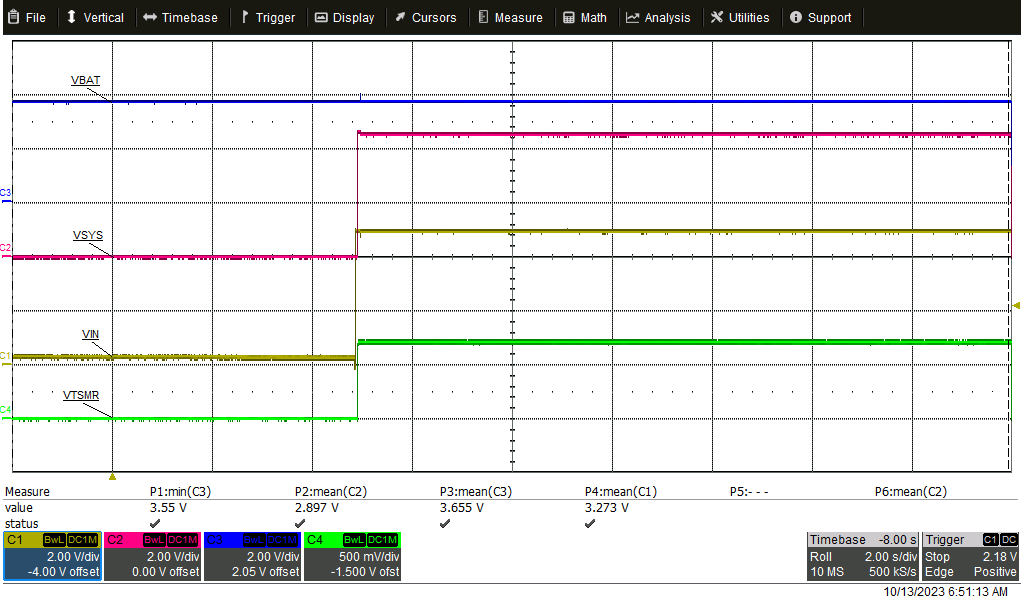This screenshot has width=1024, height=600.
Task: Click the Display icon in the toolbar
Action: [322, 17]
